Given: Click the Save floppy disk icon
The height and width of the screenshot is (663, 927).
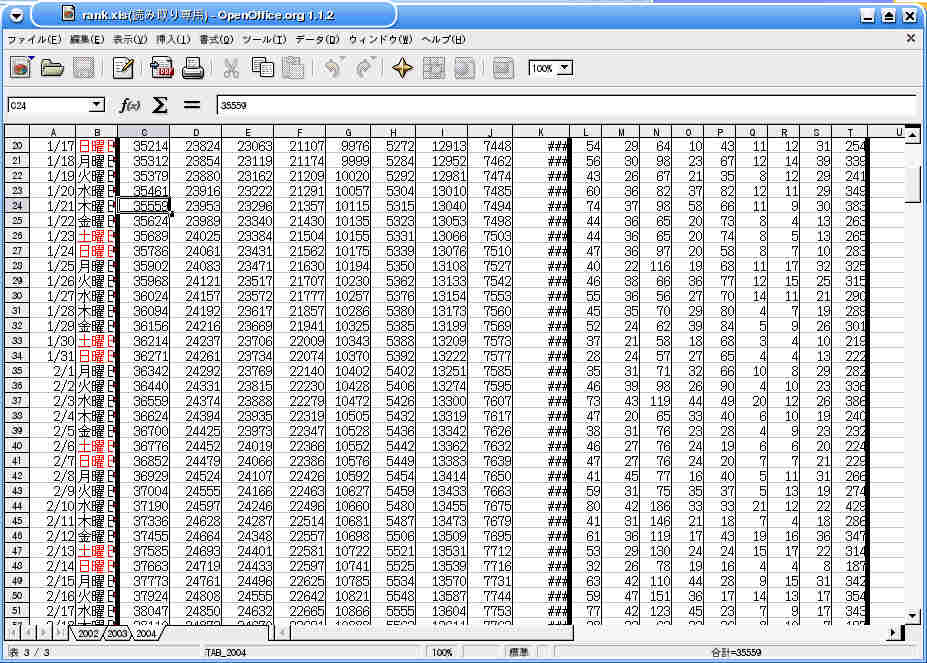Looking at the screenshot, I should click(x=84, y=68).
